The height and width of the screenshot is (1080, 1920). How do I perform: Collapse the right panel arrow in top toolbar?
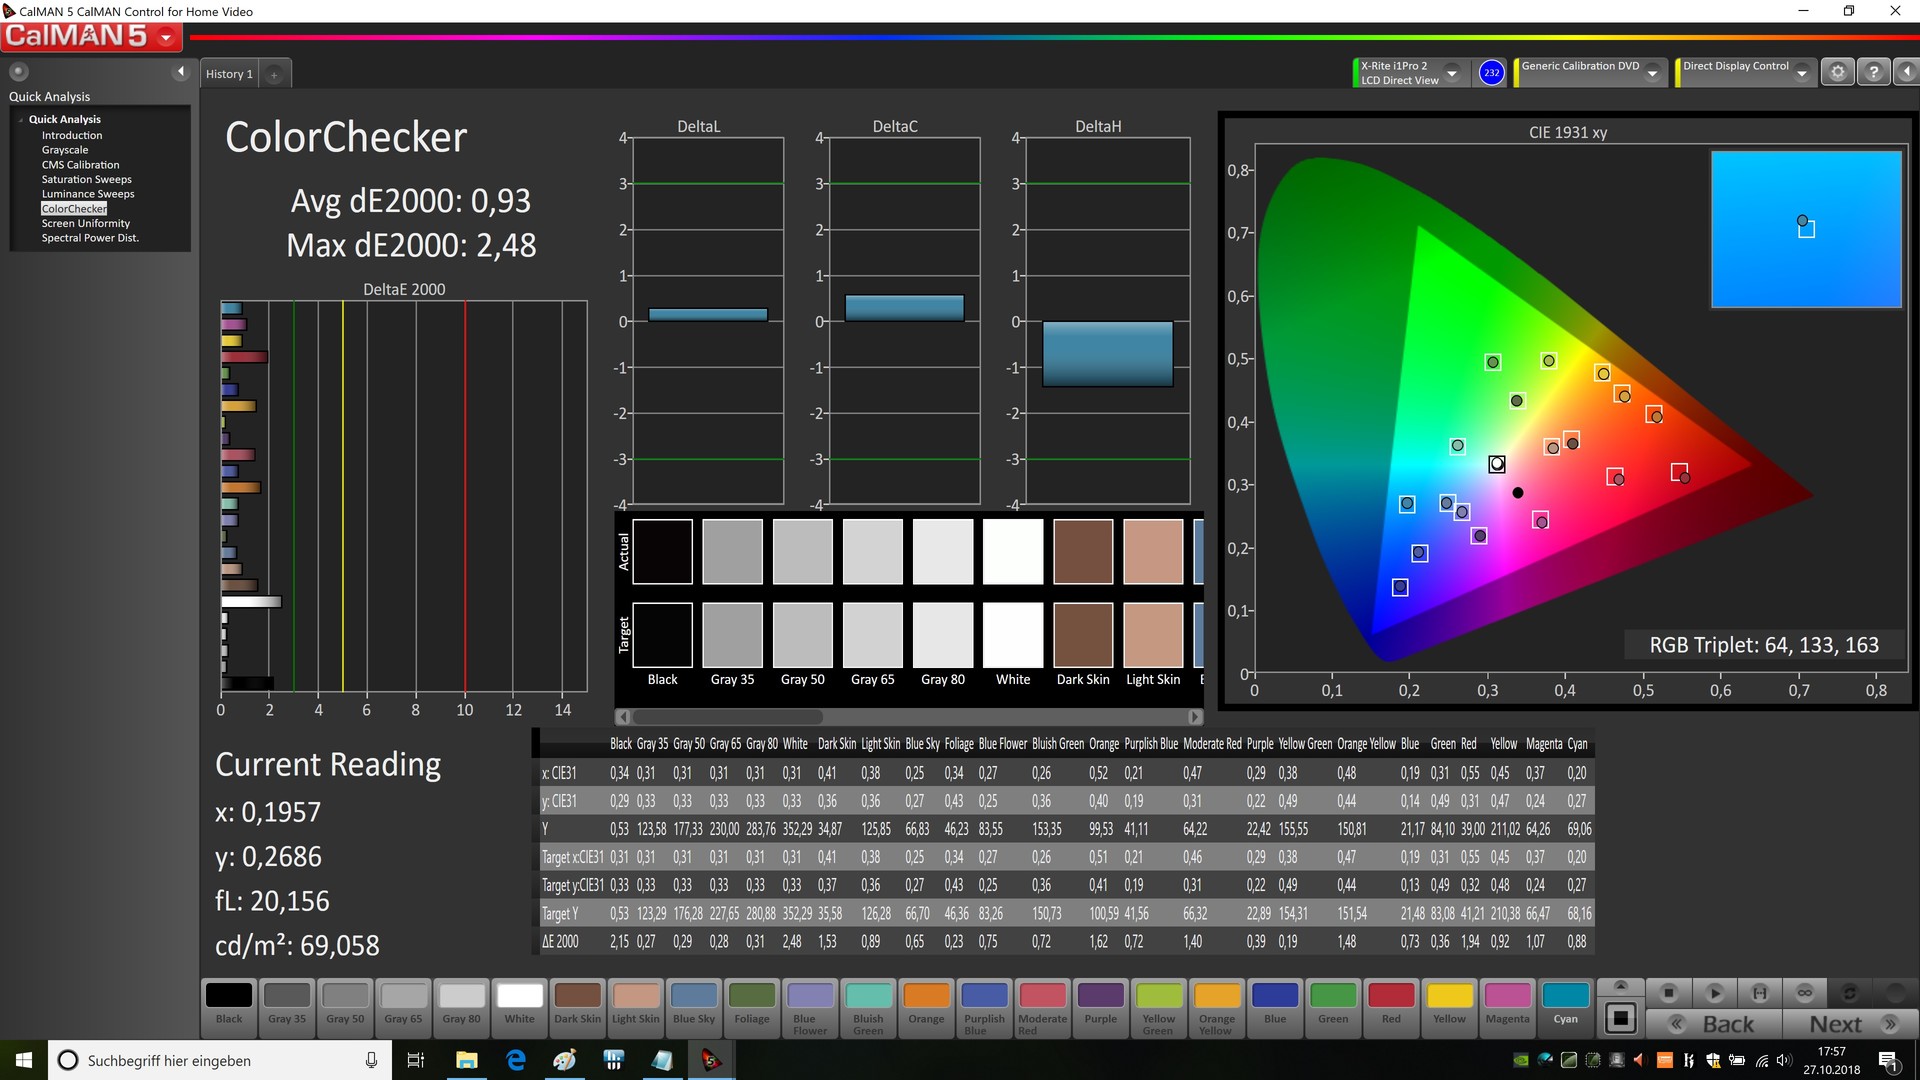[x=1906, y=73]
